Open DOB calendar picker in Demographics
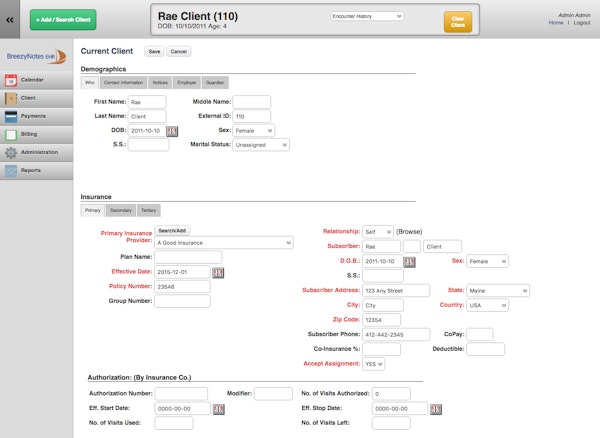The image size is (600, 438). pos(172,131)
